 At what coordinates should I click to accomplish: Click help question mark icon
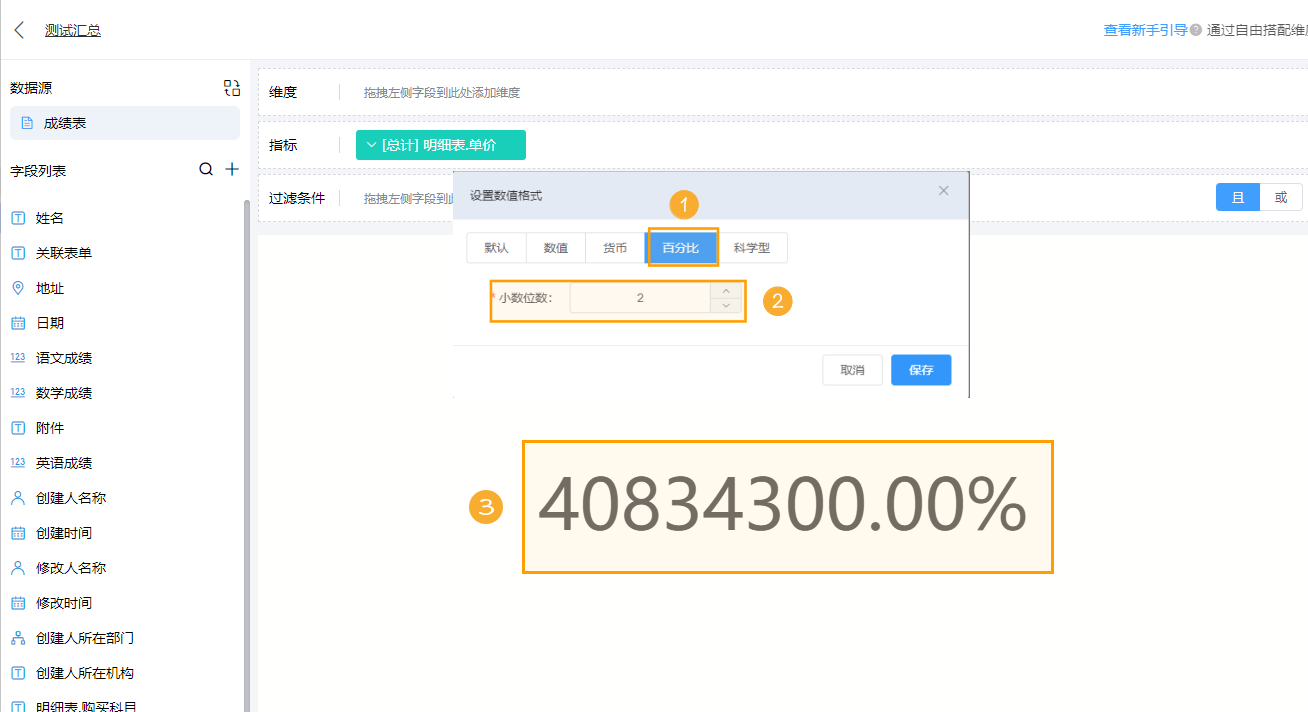point(1195,30)
